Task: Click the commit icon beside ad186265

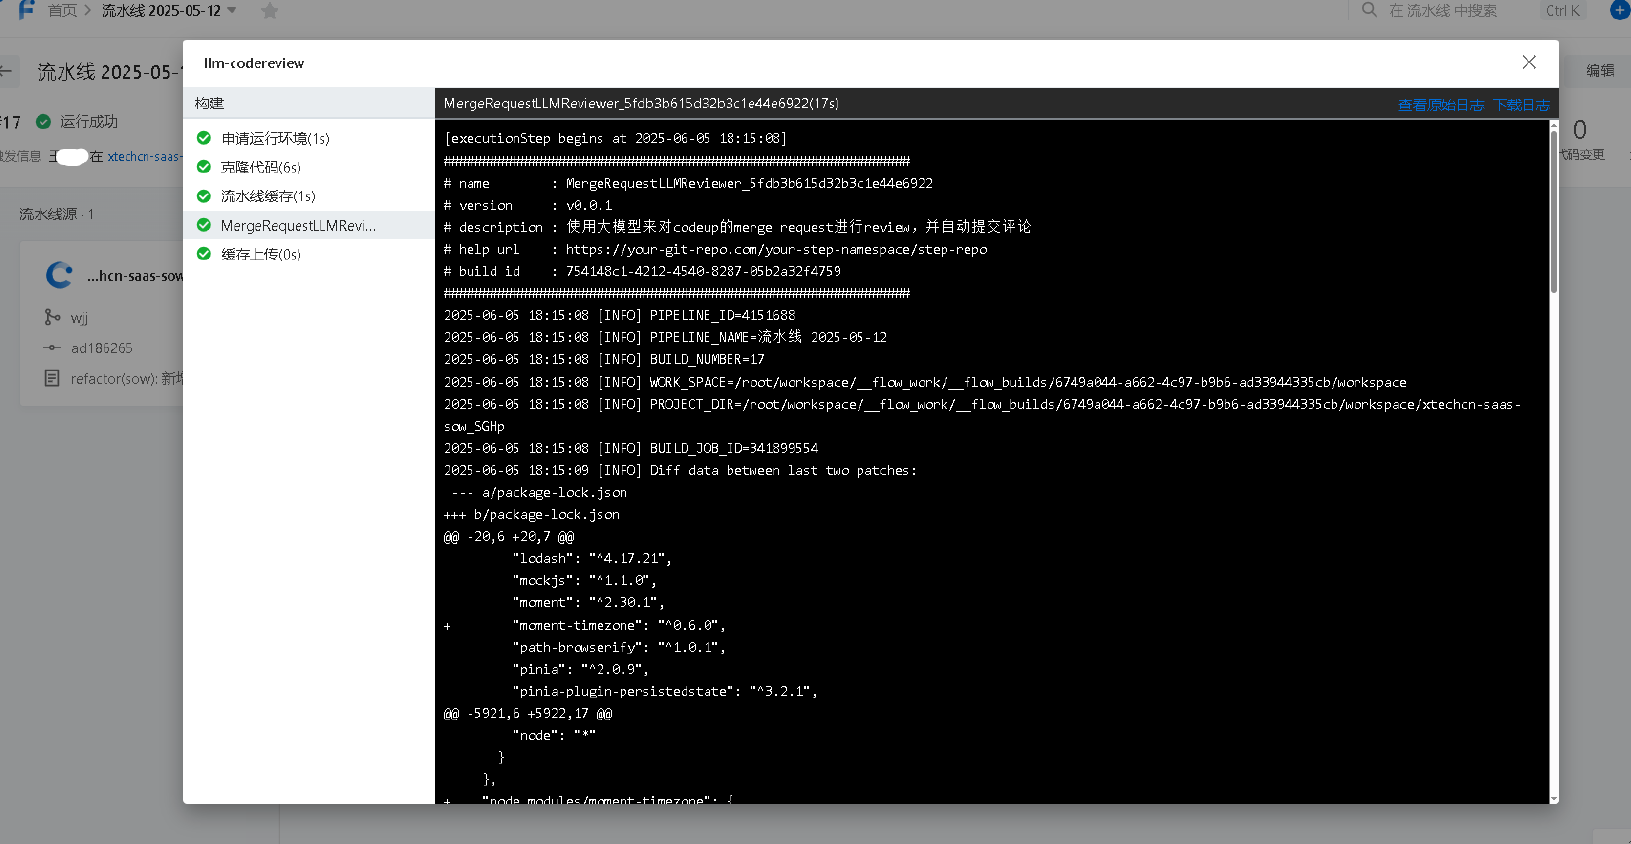Action: [x=52, y=348]
